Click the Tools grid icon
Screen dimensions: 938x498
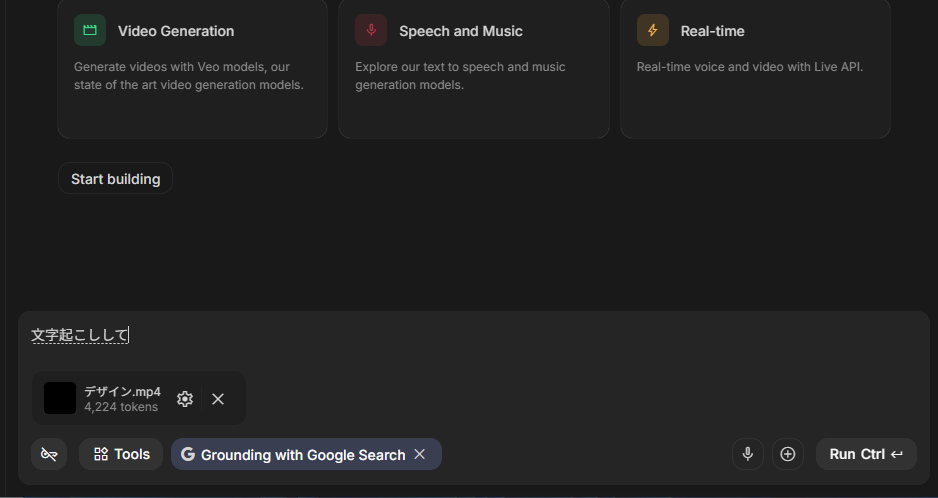[x=101, y=454]
